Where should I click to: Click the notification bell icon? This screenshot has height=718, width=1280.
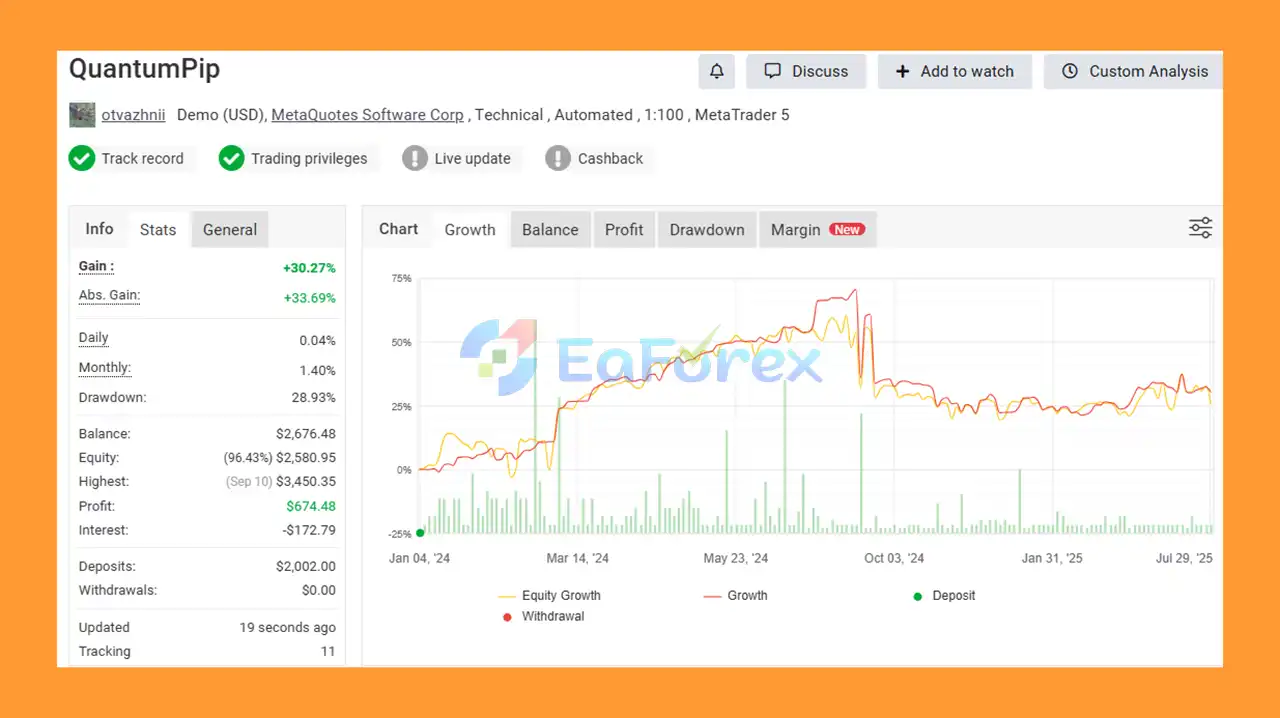(716, 71)
